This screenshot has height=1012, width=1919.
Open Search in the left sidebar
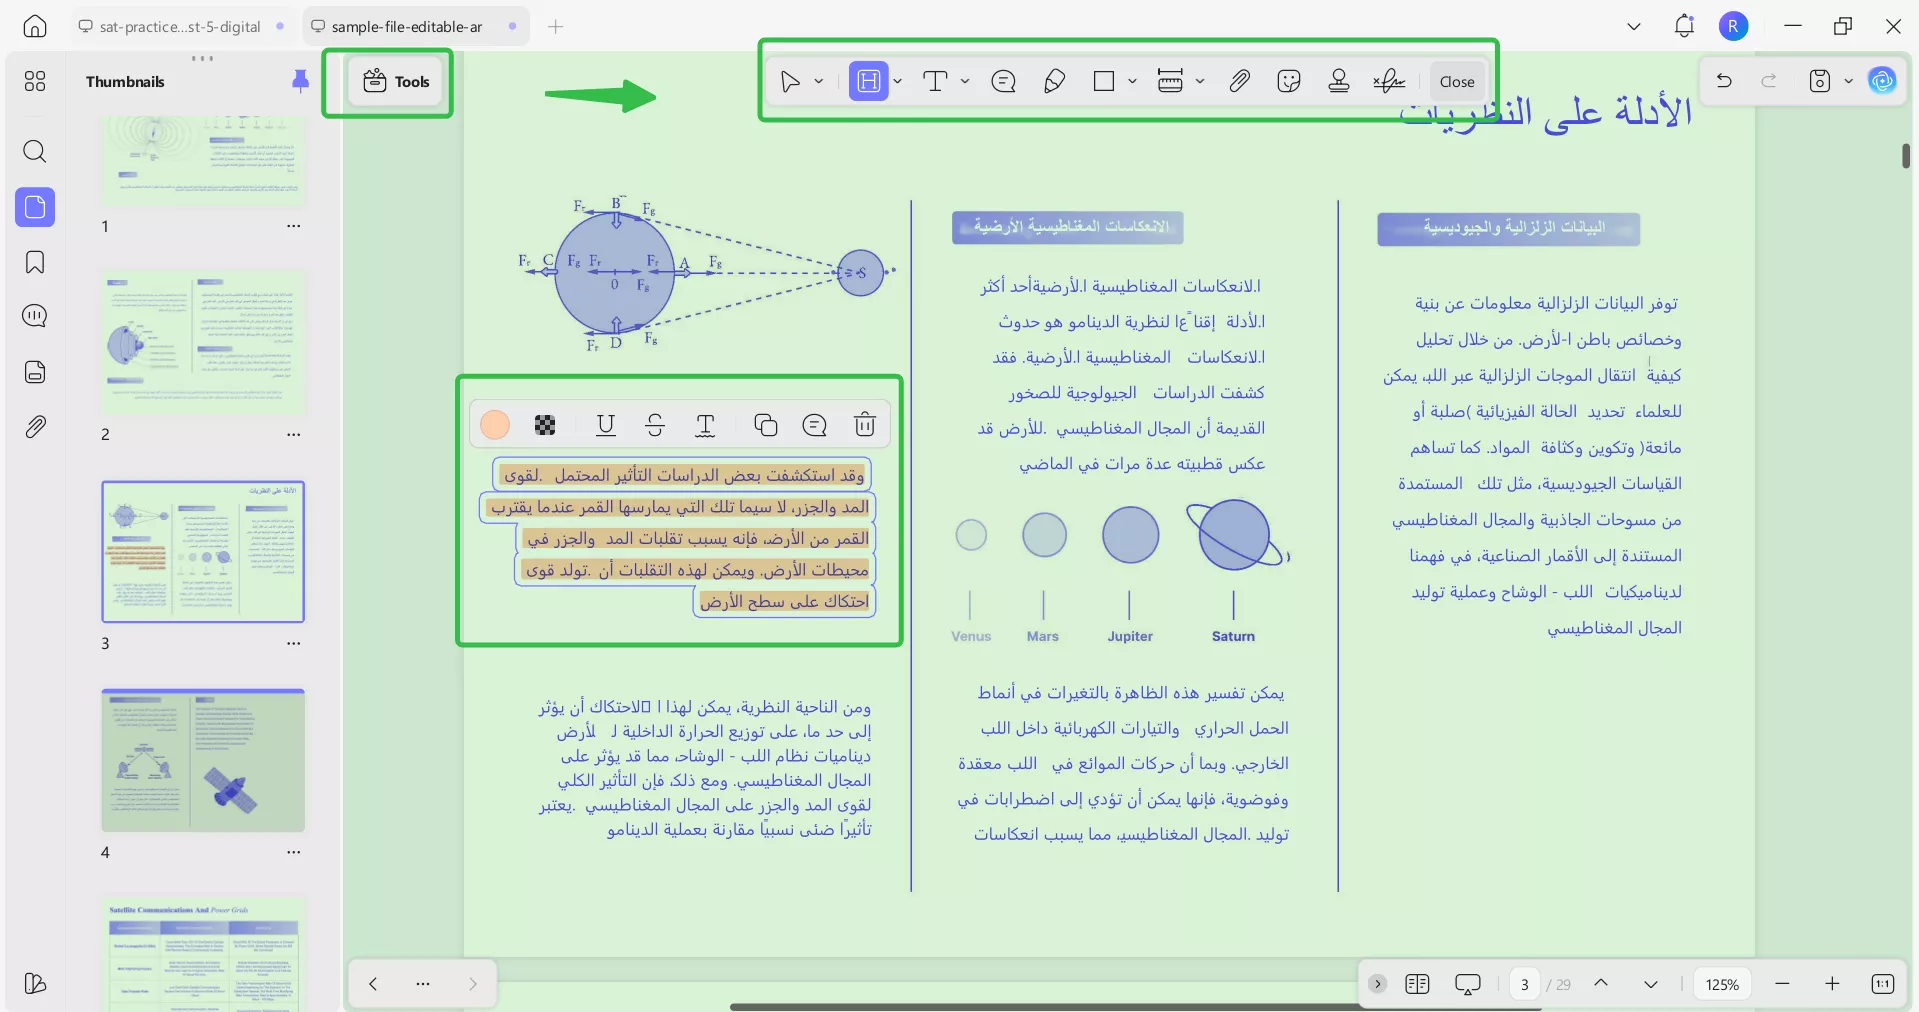click(35, 152)
